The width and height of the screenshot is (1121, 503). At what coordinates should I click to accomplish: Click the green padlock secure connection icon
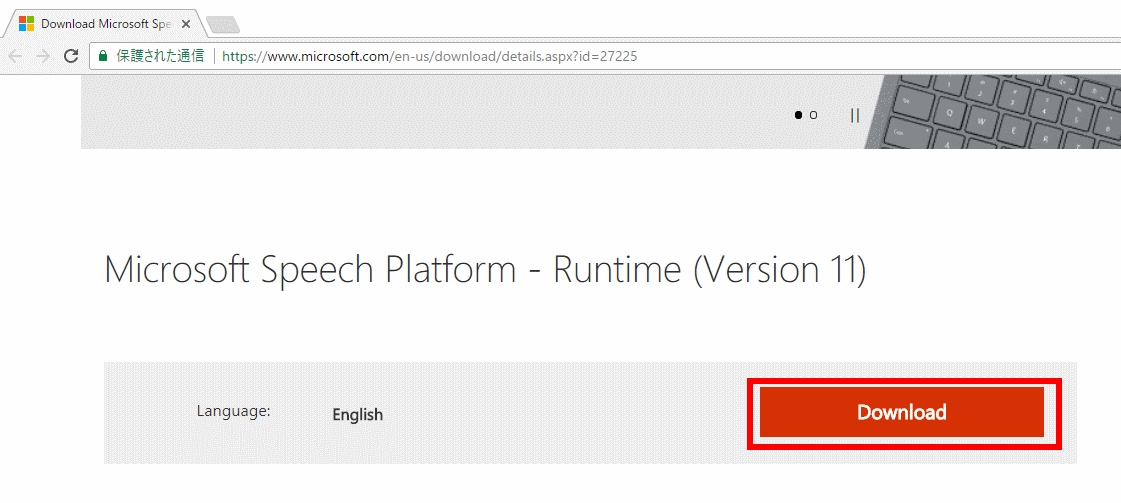point(103,56)
